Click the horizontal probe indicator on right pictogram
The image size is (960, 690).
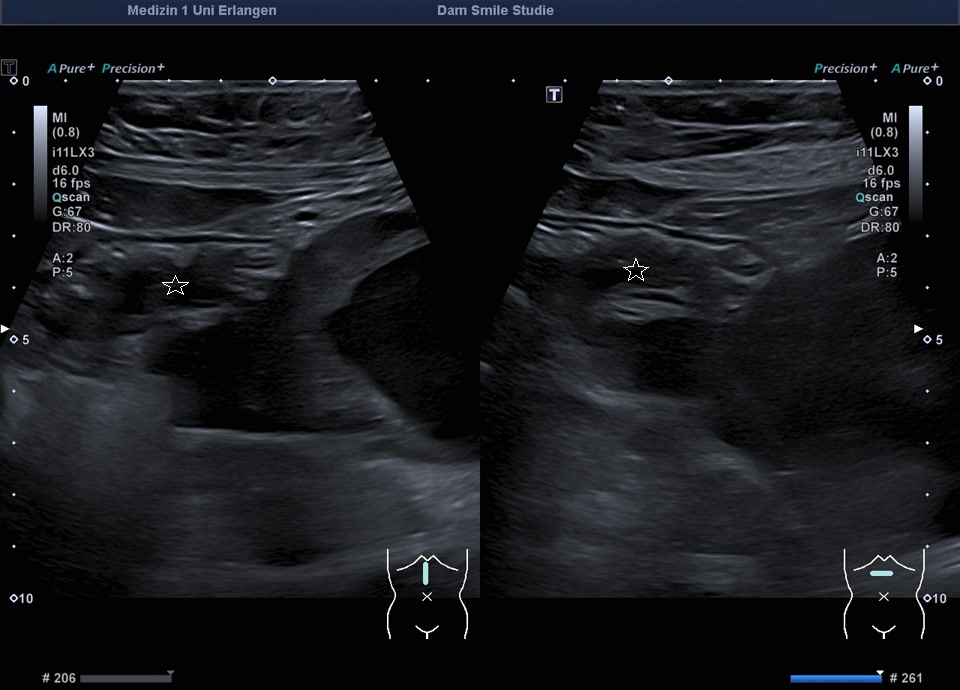point(882,574)
